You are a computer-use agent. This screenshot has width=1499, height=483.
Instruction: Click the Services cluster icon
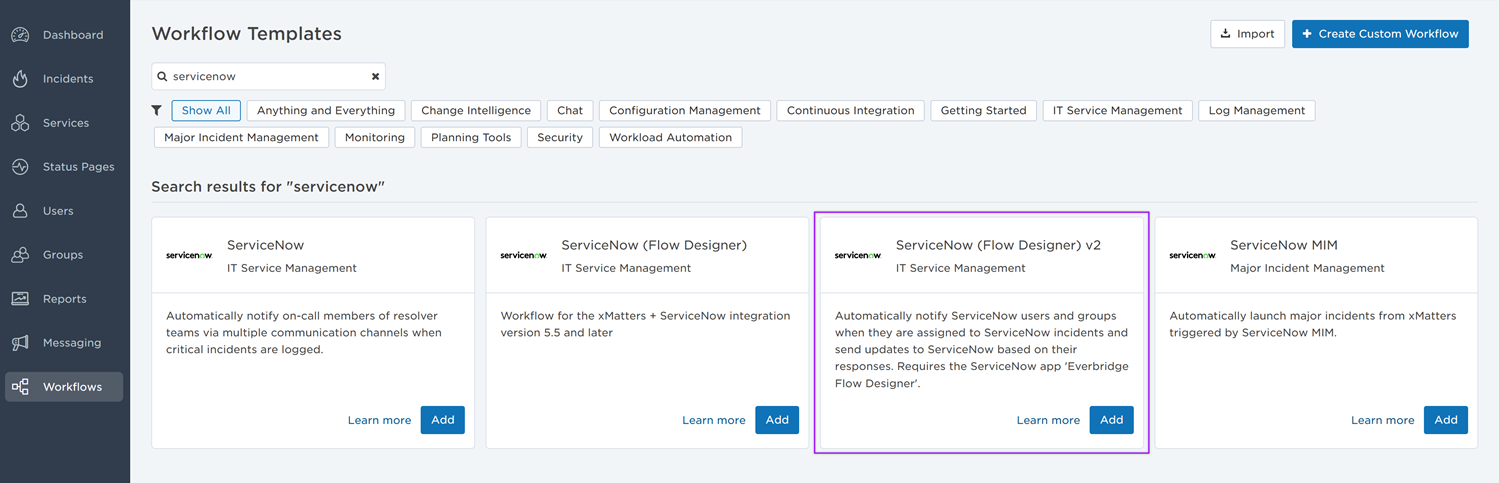[20, 123]
